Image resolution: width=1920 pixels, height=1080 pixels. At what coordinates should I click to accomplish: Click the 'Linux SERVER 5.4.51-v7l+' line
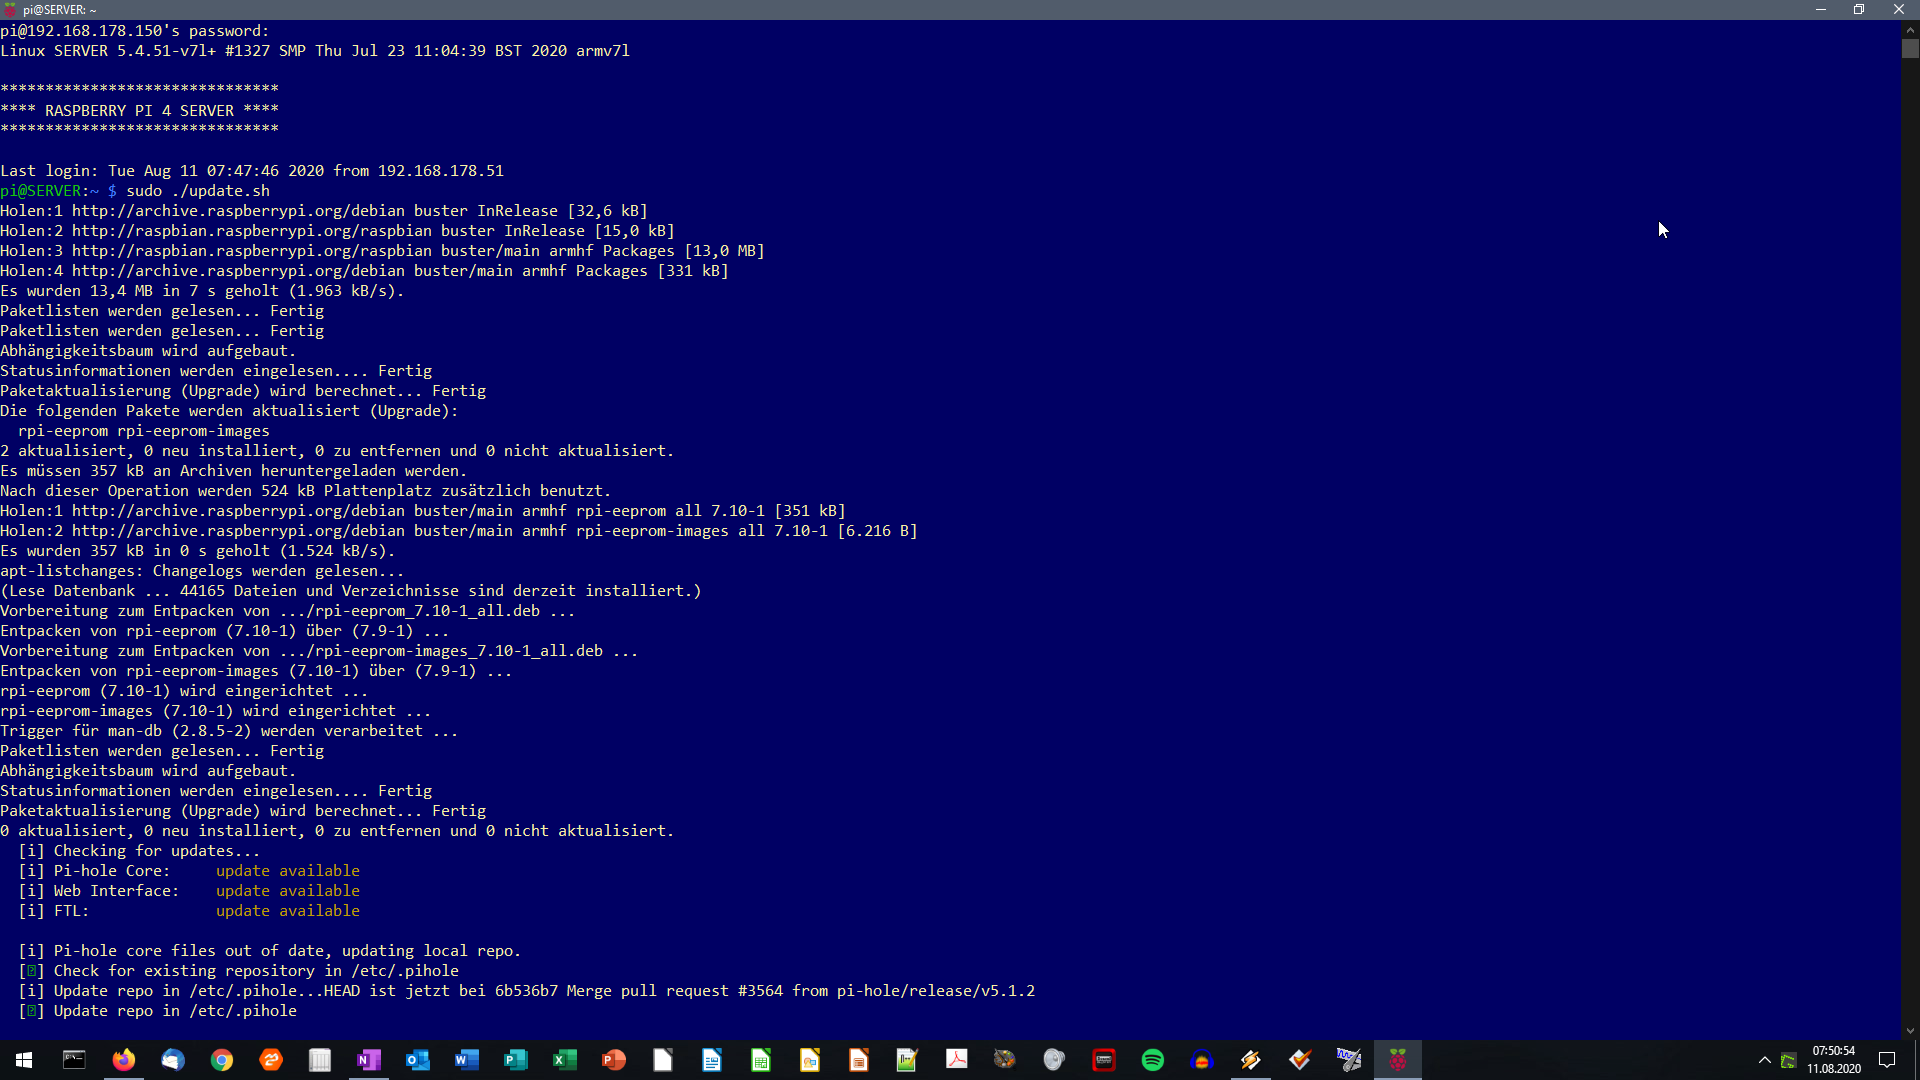pyautogui.click(x=315, y=50)
